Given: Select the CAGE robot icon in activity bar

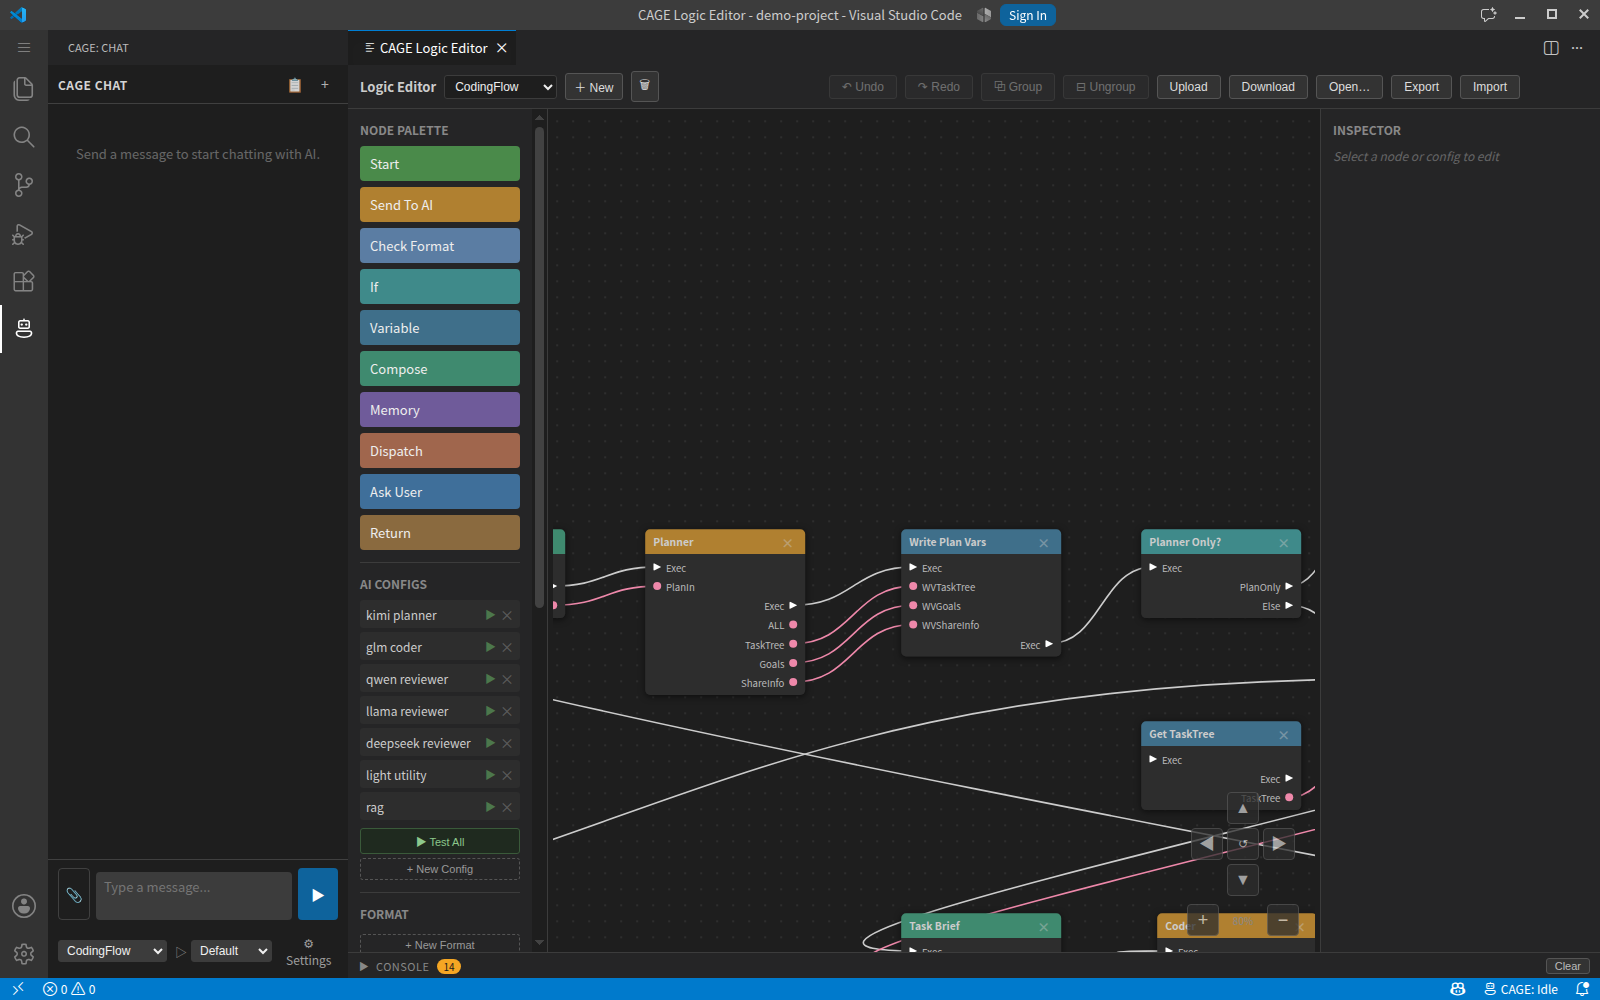Looking at the screenshot, I should coord(24,329).
